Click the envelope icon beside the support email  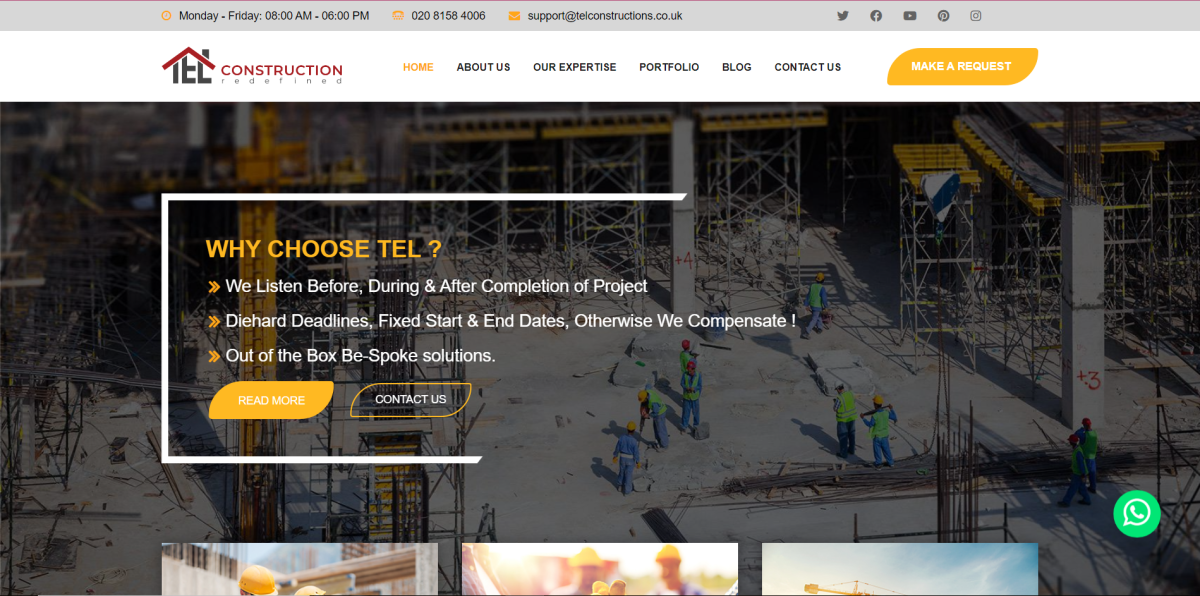point(514,15)
